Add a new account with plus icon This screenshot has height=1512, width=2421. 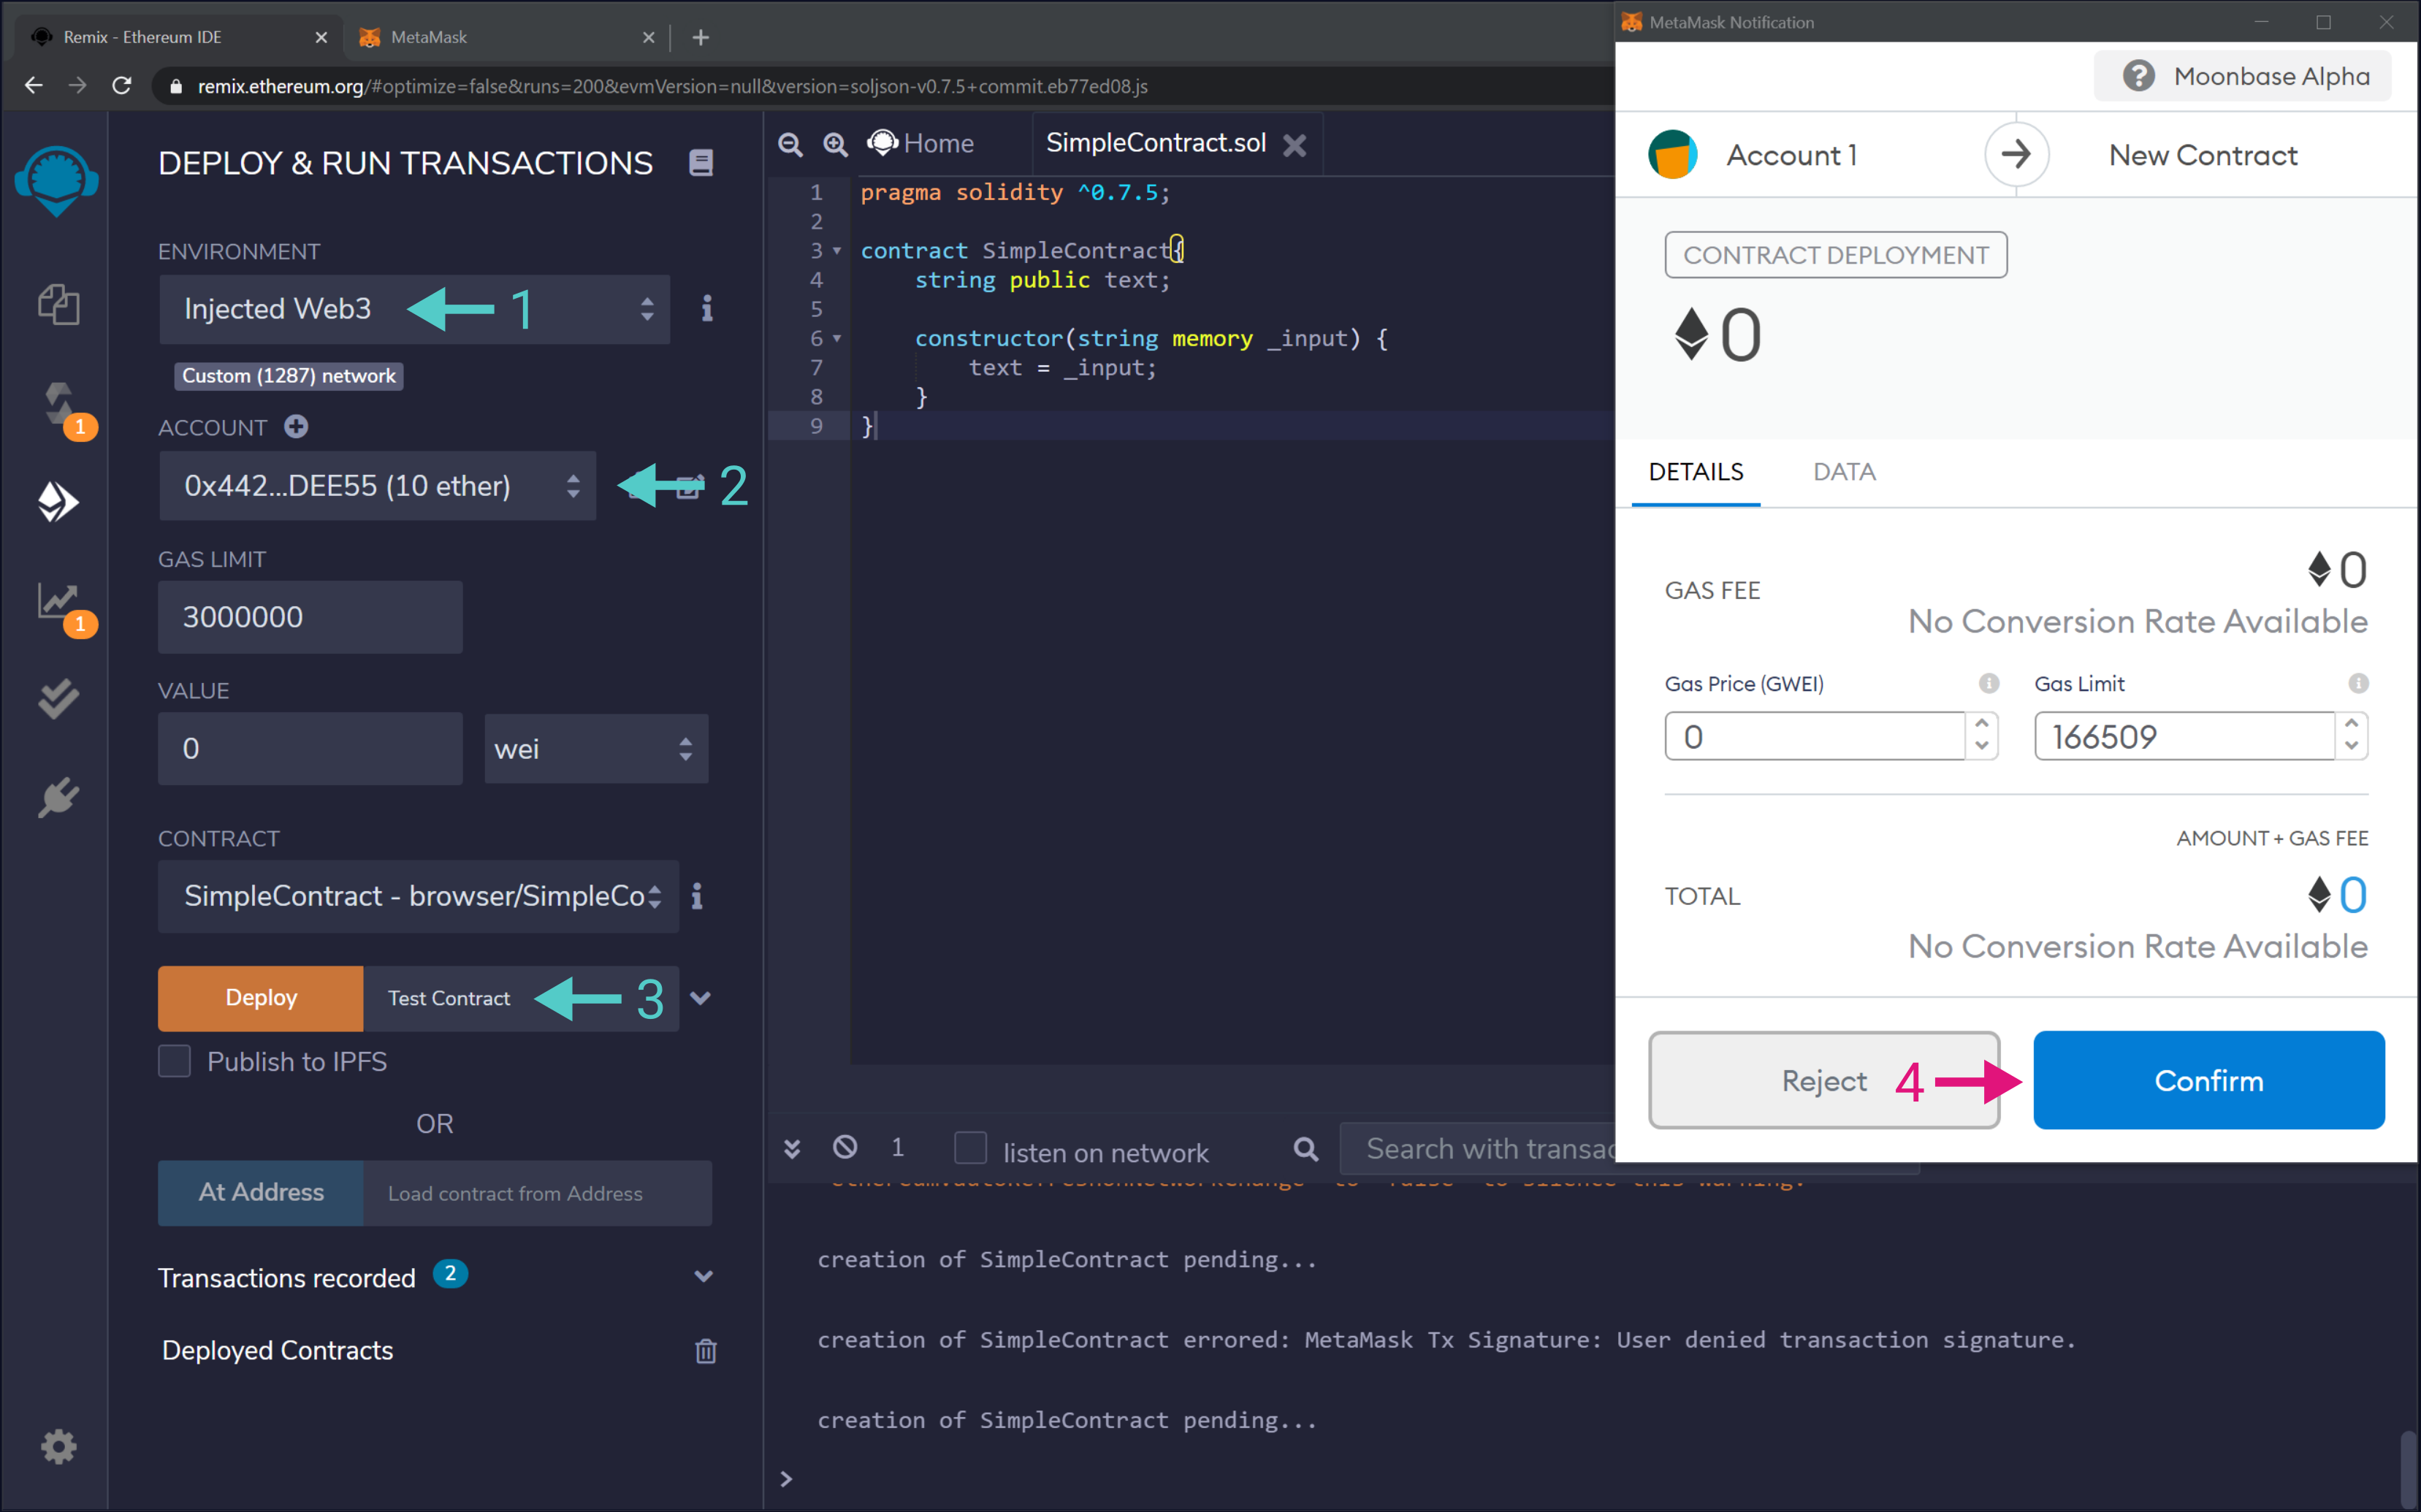(296, 426)
